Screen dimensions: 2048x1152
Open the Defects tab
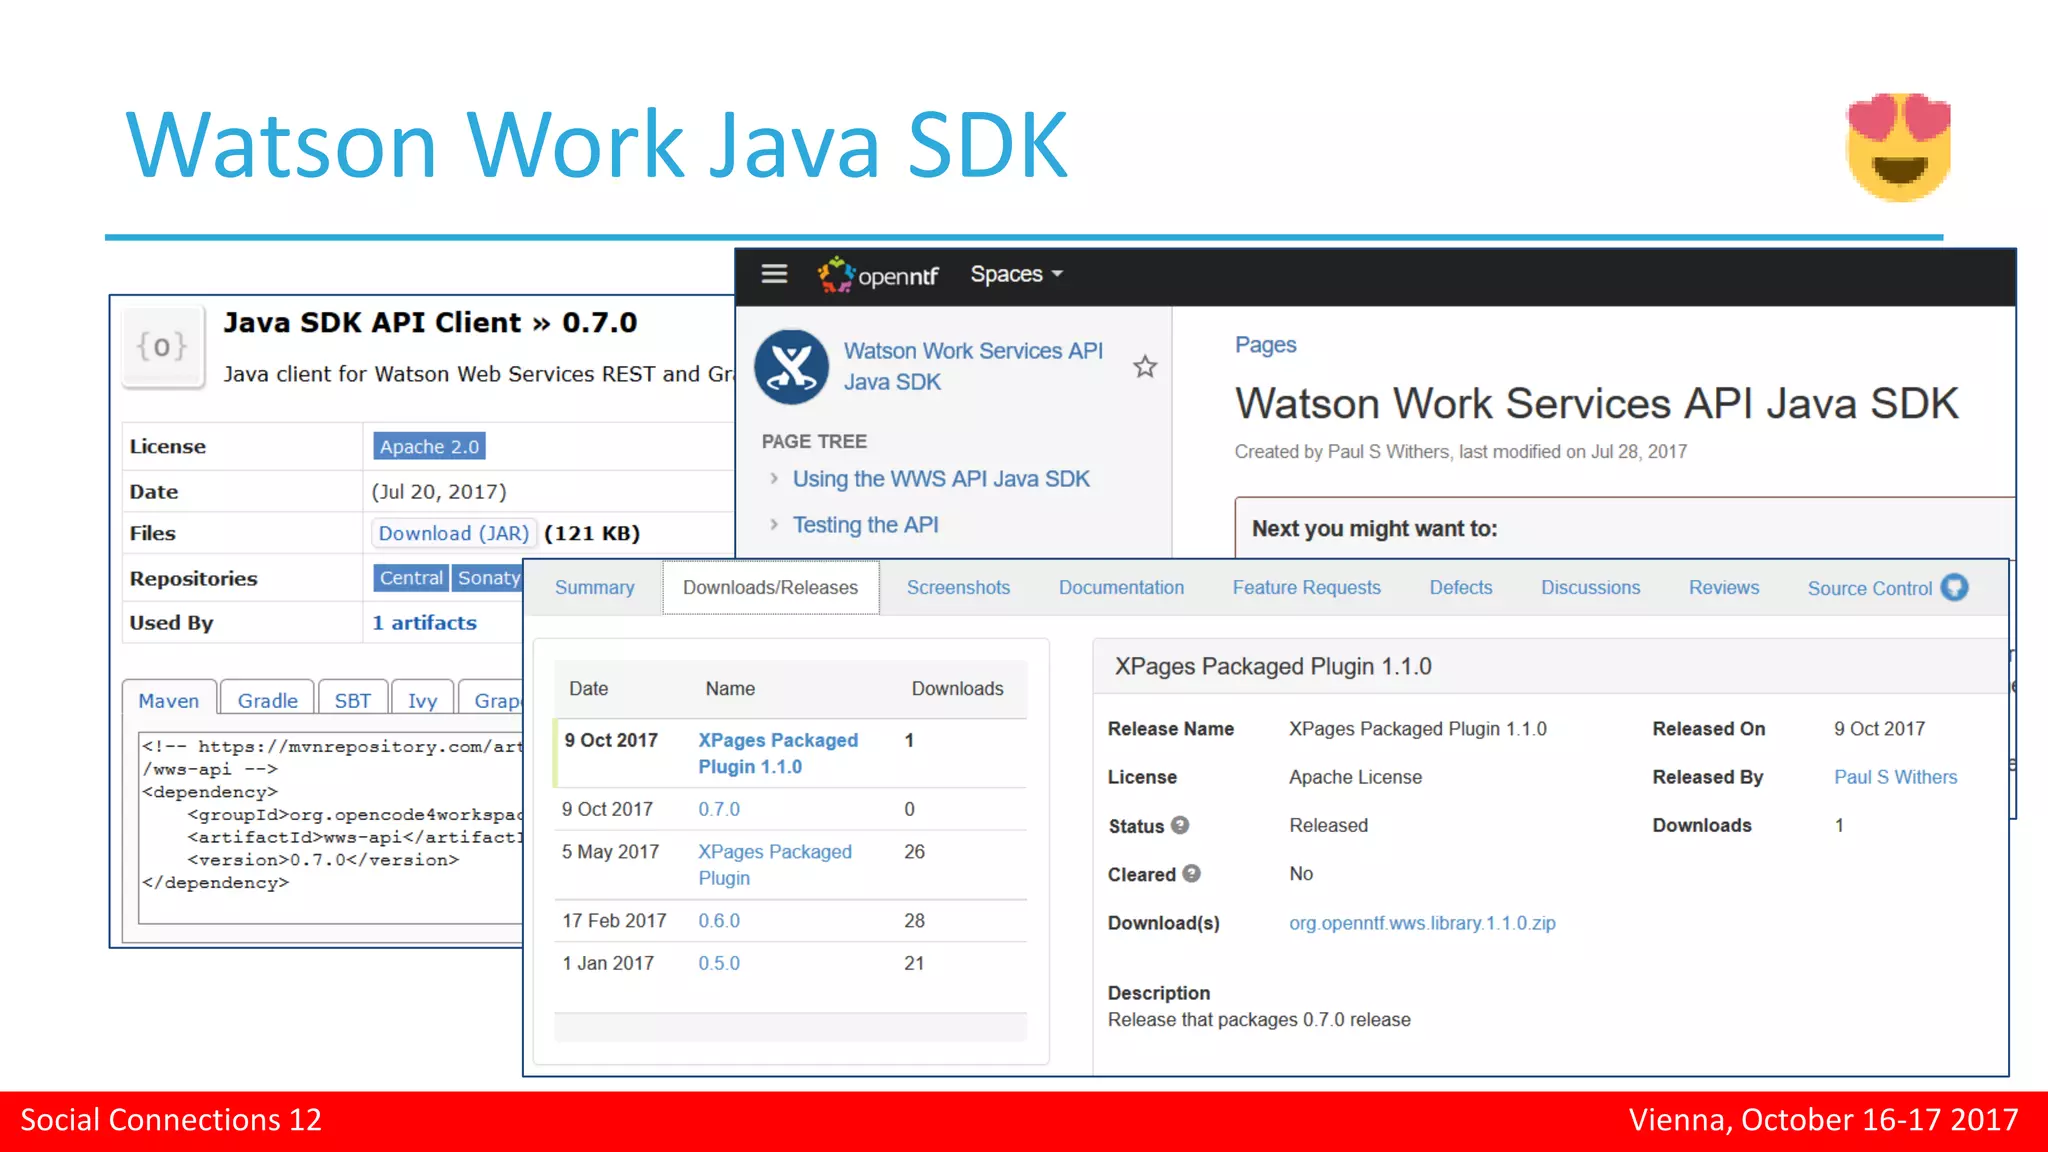(1461, 588)
